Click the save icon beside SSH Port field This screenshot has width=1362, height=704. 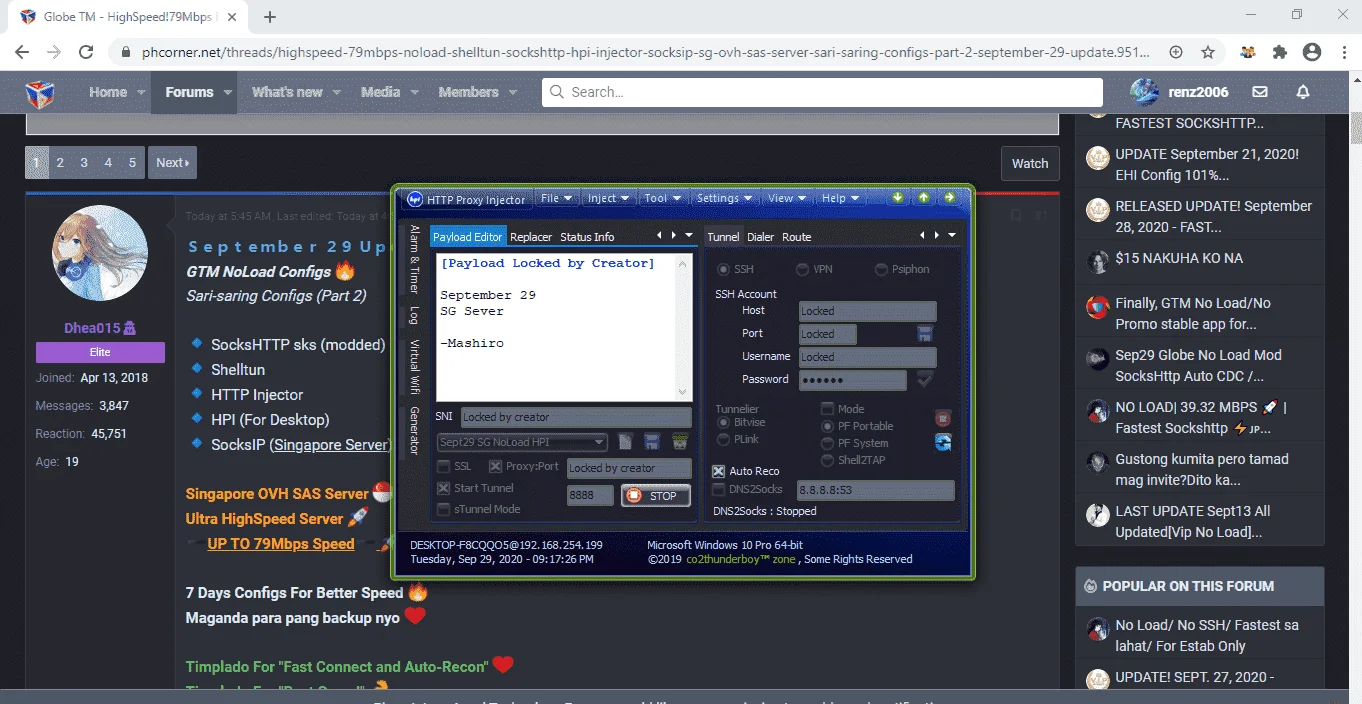[x=925, y=333]
